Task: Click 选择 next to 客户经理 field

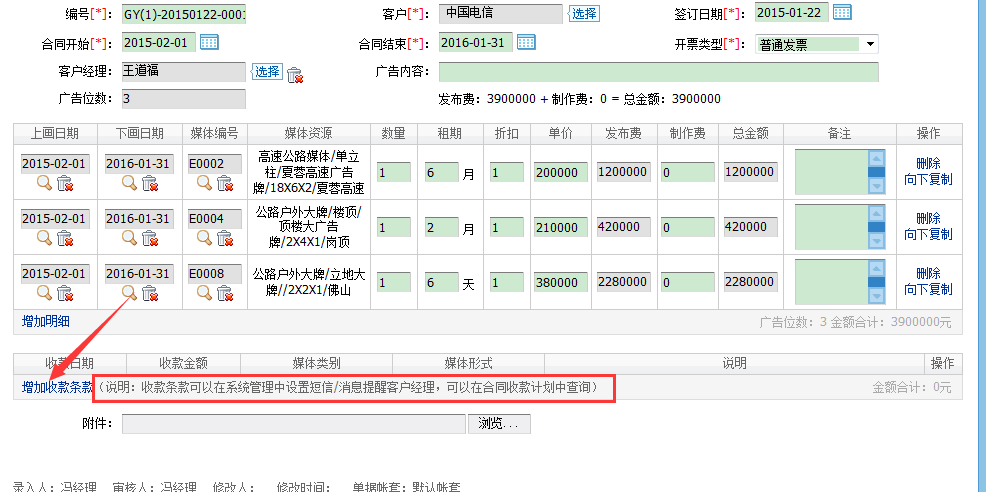Action: coord(267,72)
